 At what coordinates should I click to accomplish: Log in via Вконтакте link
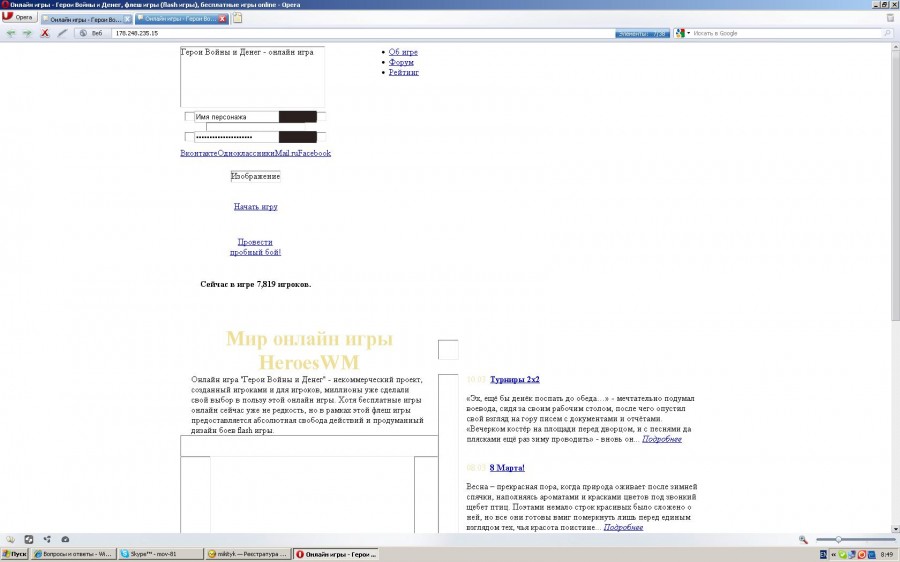click(x=199, y=153)
